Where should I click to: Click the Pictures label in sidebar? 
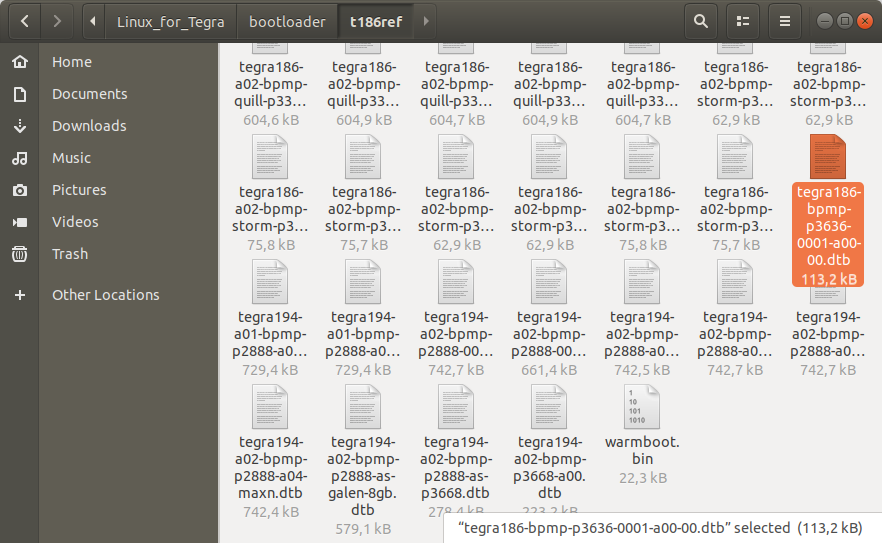[x=79, y=190]
